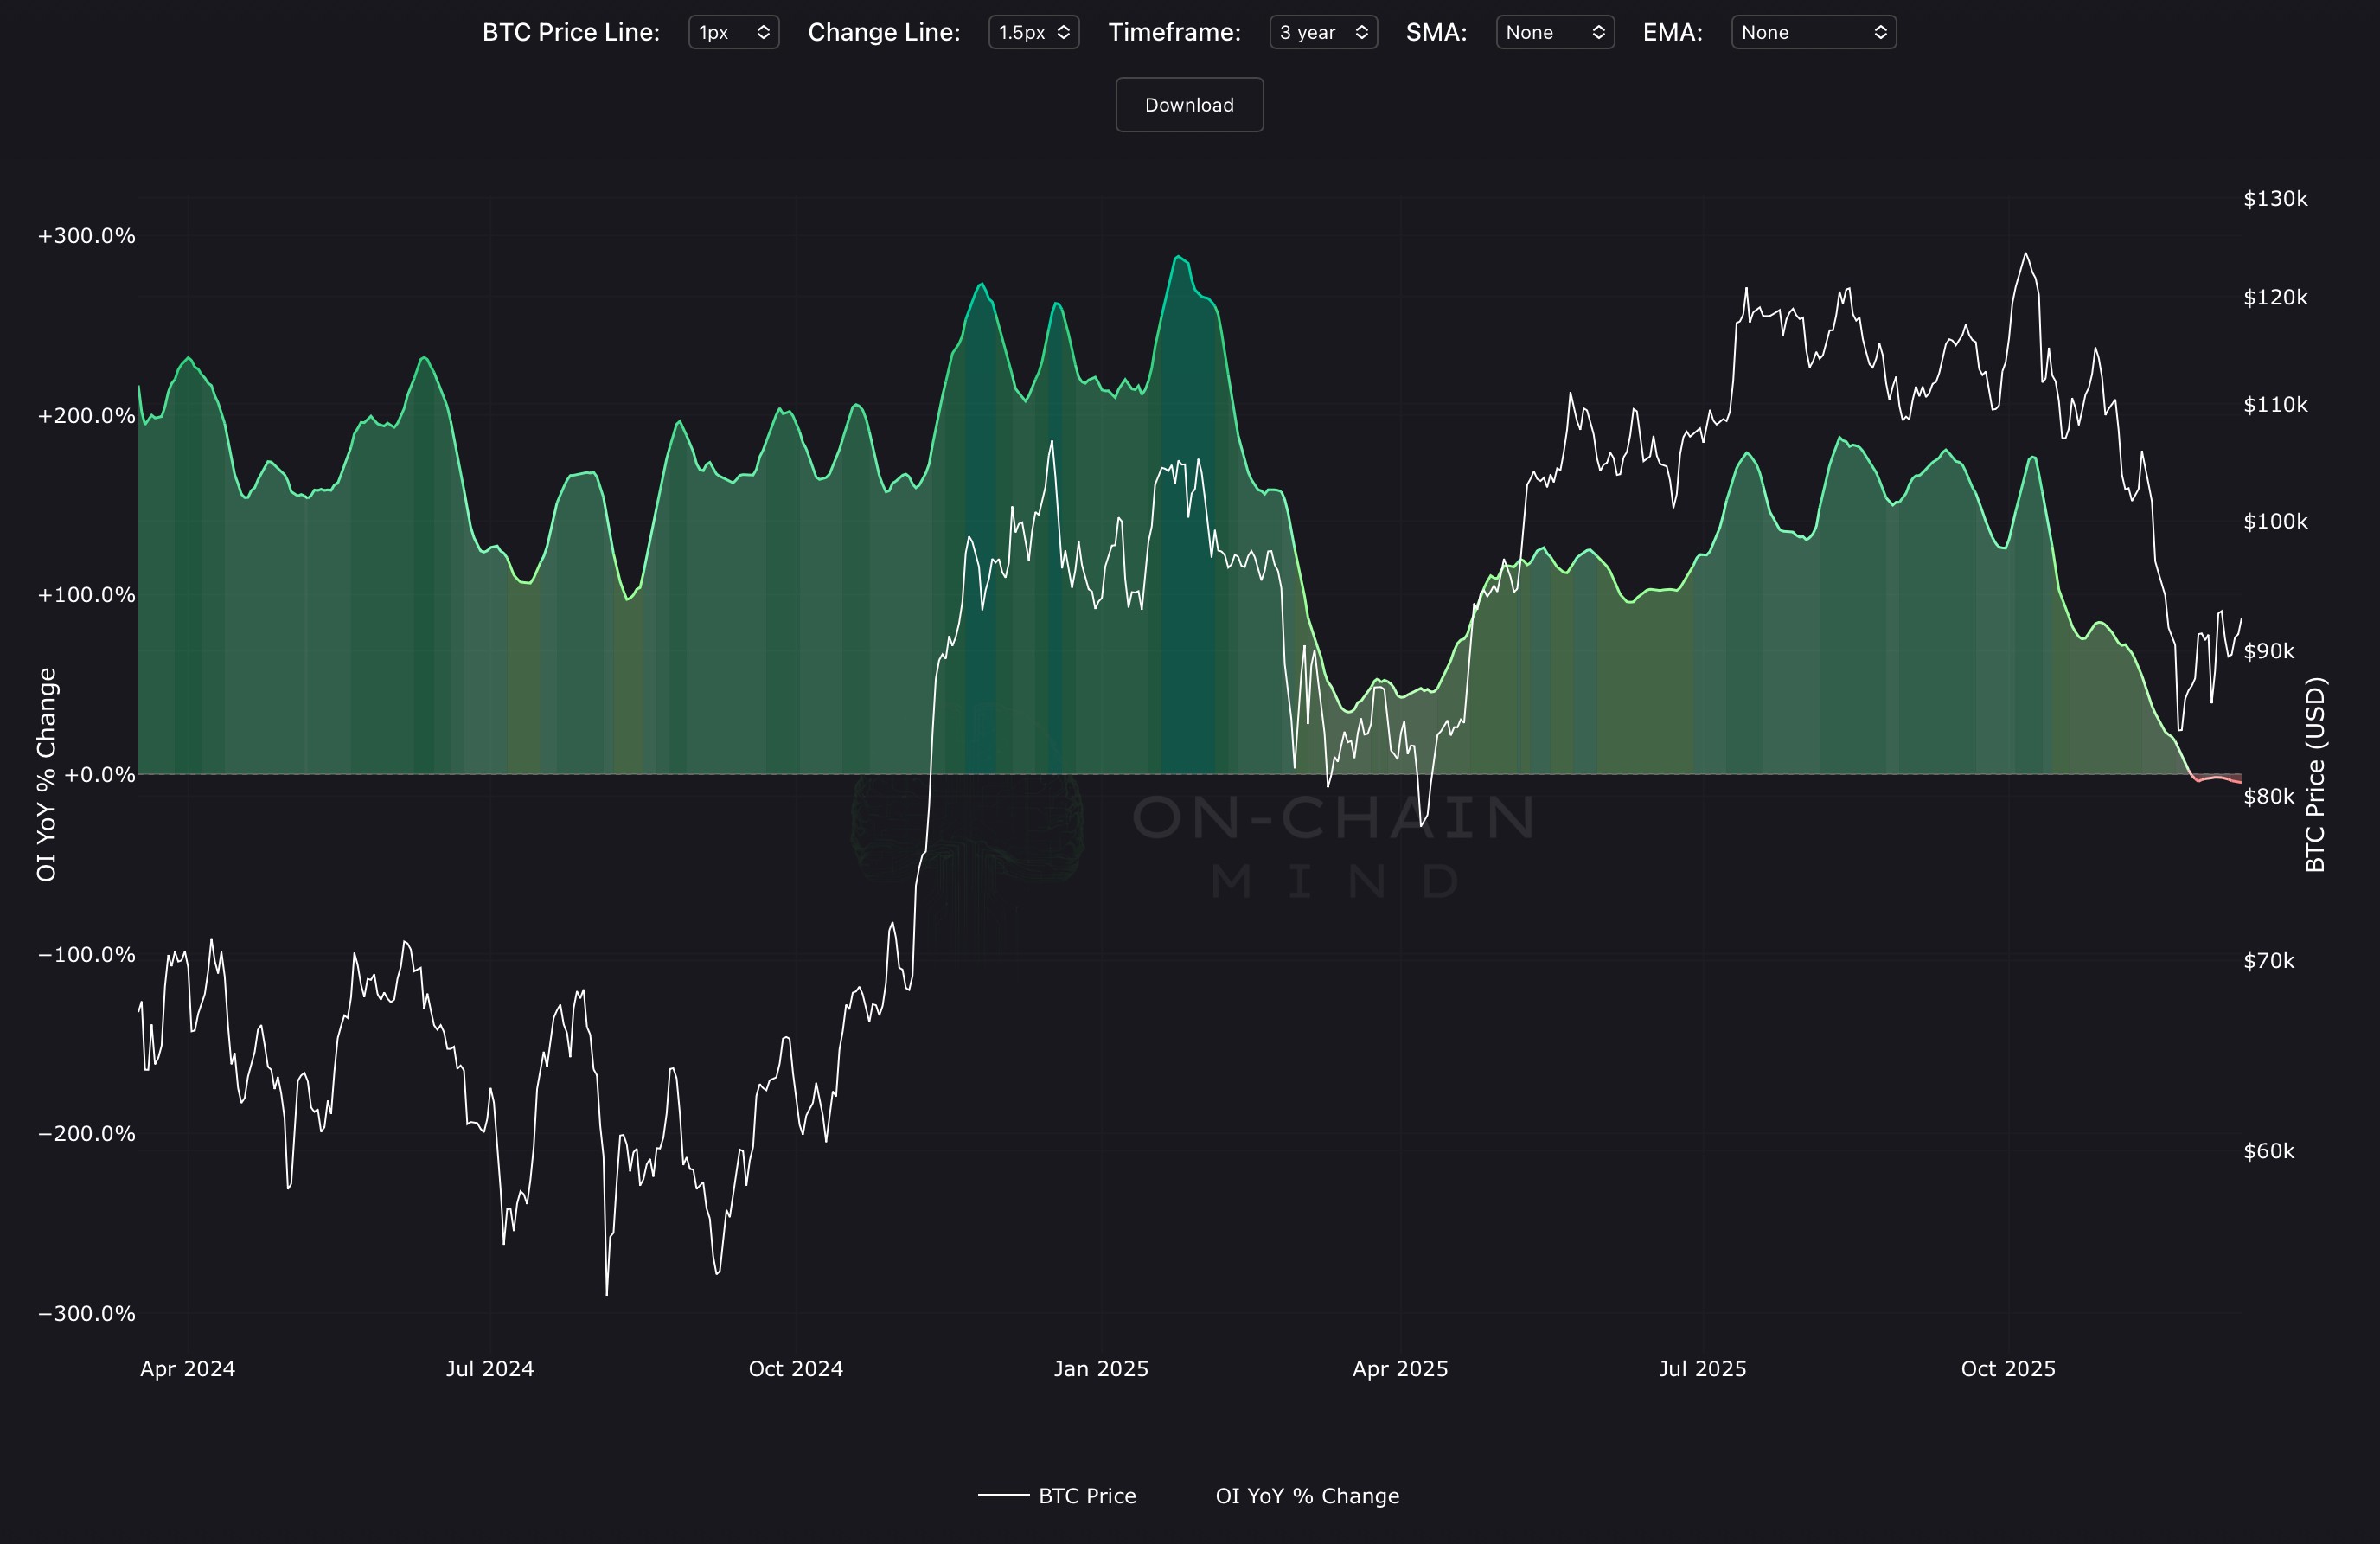
Task: Click the +300.0% left axis label
Action: (x=86, y=236)
